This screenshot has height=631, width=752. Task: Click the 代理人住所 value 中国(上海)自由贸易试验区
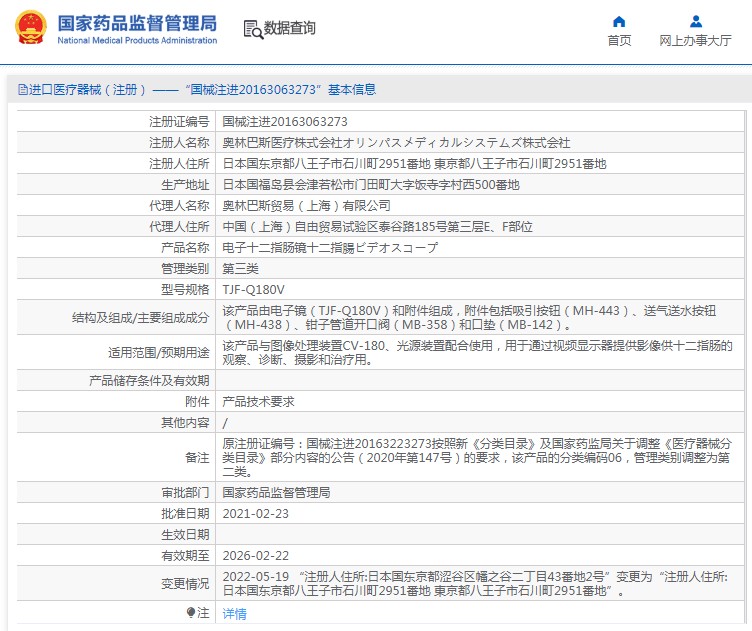pyautogui.click(x=377, y=227)
